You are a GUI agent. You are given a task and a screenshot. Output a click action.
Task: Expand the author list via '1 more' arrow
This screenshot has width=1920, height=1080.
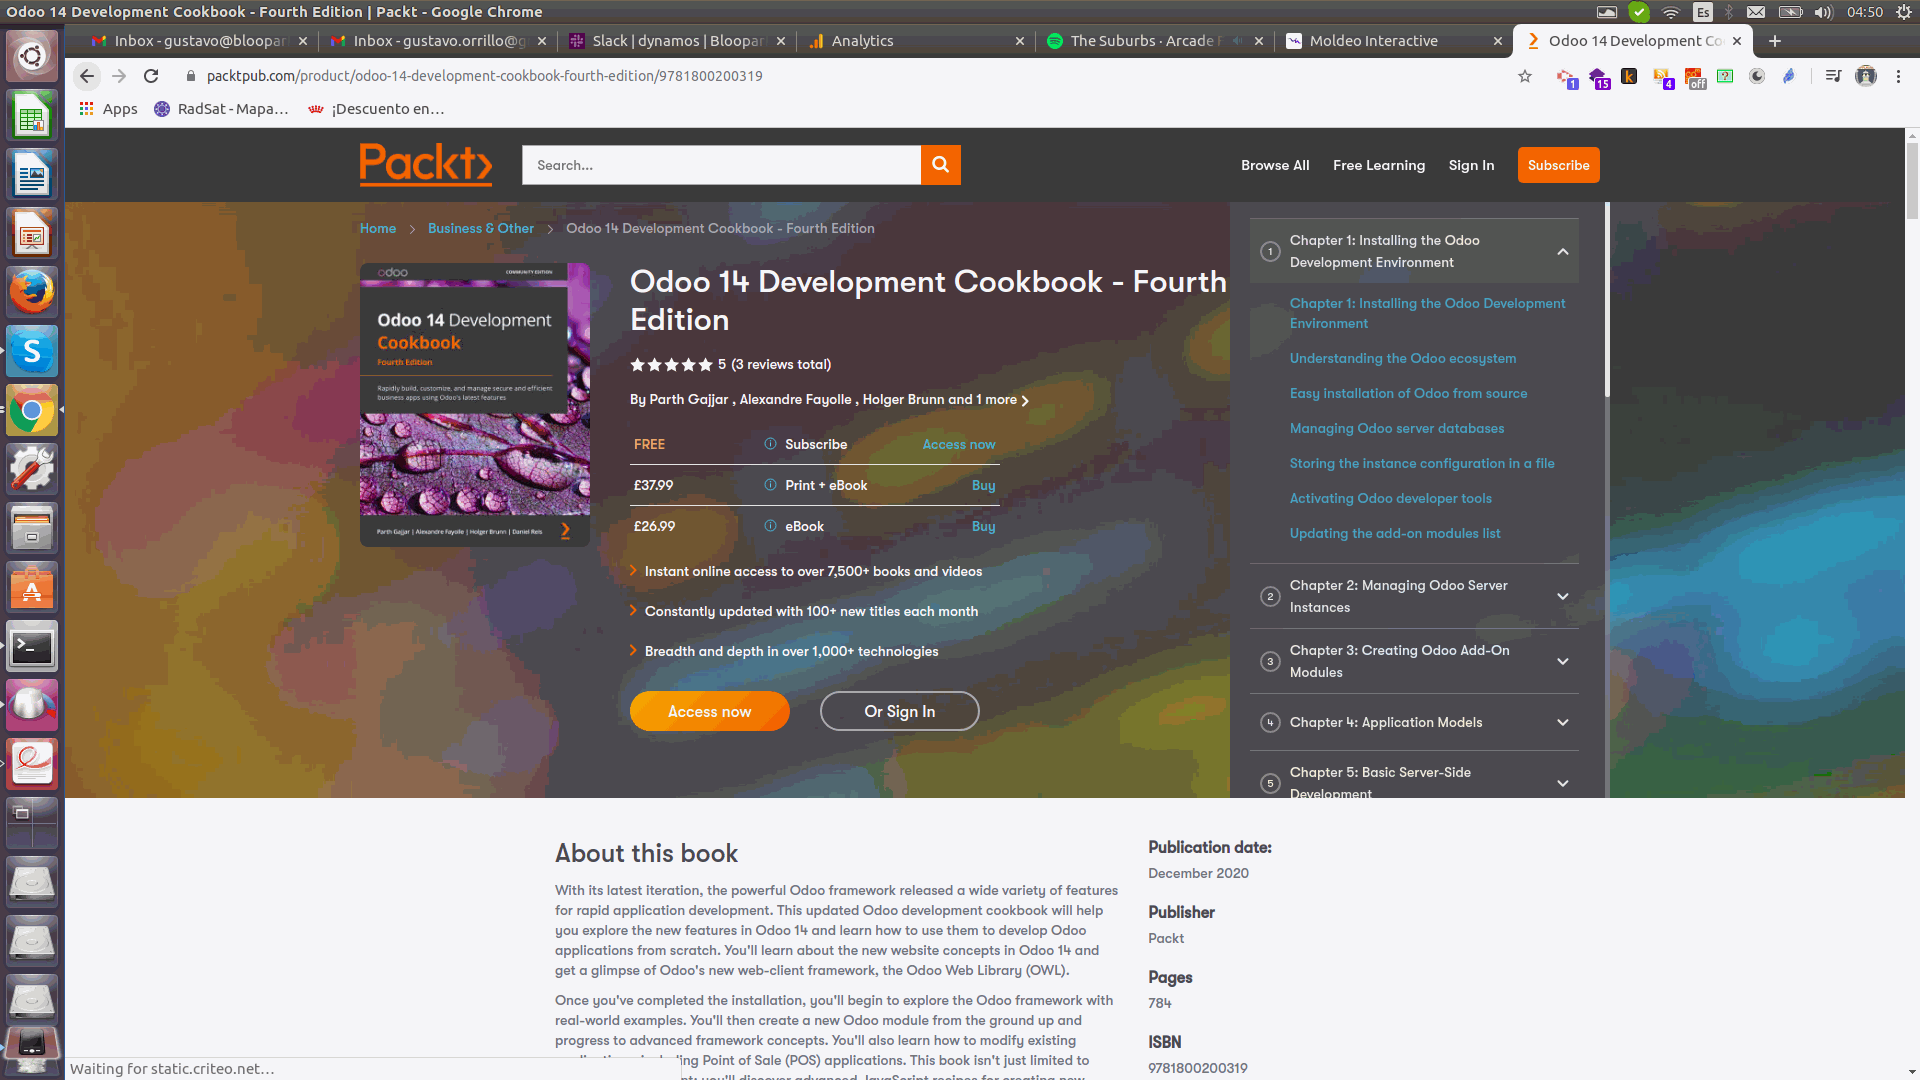[x=1025, y=400]
